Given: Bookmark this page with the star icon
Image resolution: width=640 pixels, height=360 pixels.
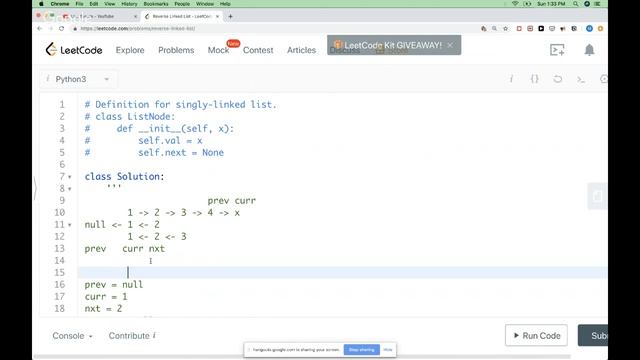Looking at the screenshot, I should click(506, 29).
